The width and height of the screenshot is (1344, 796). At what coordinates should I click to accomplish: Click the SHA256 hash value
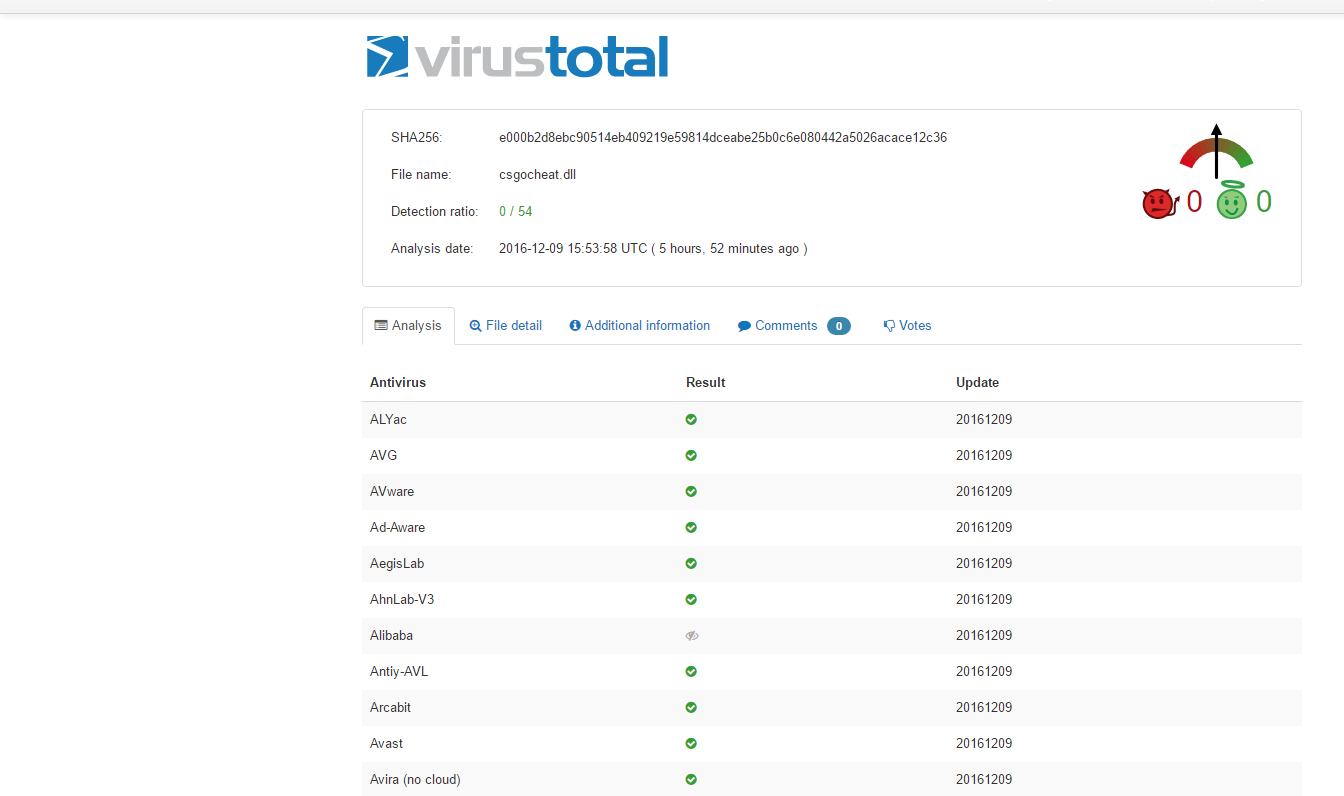pos(723,138)
